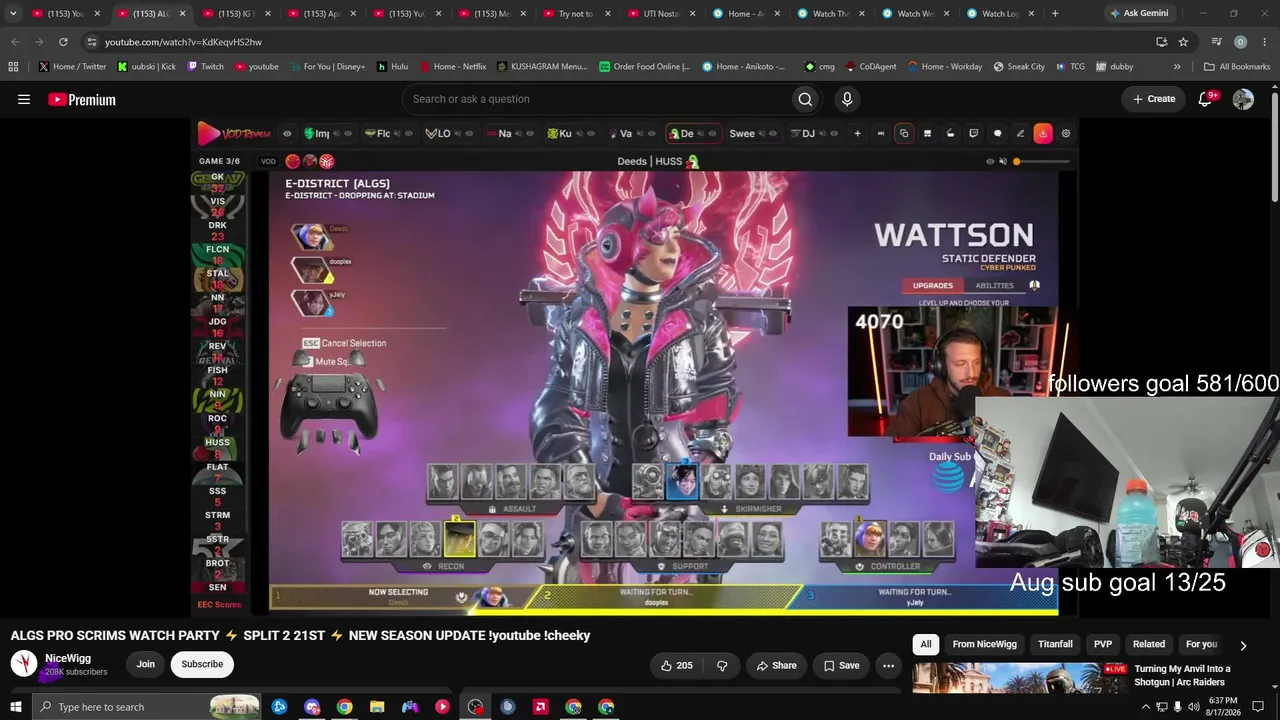1280x720 pixels.
Task: Click the address bar URL
Action: tap(183, 42)
